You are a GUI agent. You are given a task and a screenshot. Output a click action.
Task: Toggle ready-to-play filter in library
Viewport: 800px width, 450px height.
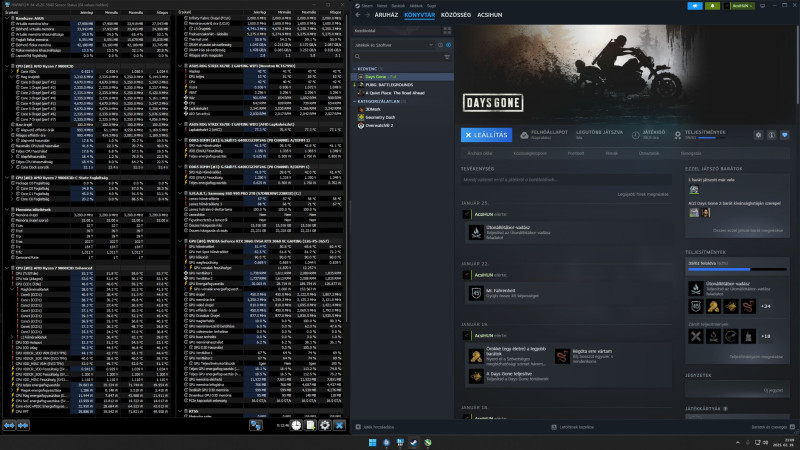(448, 45)
